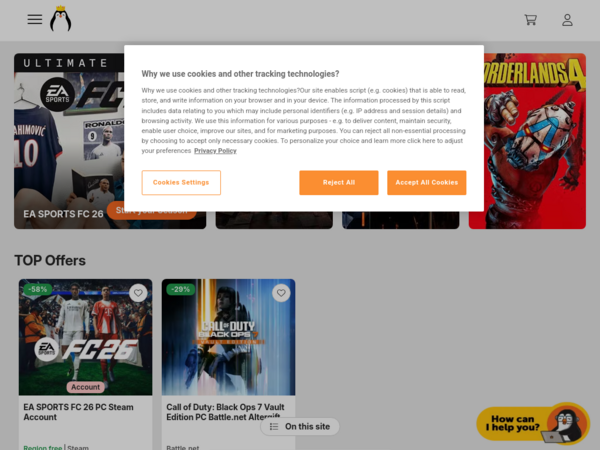The width and height of the screenshot is (600, 450).
Task: Click the Call of Duty: Black Ops 7 title
Action: pyautogui.click(x=225, y=412)
